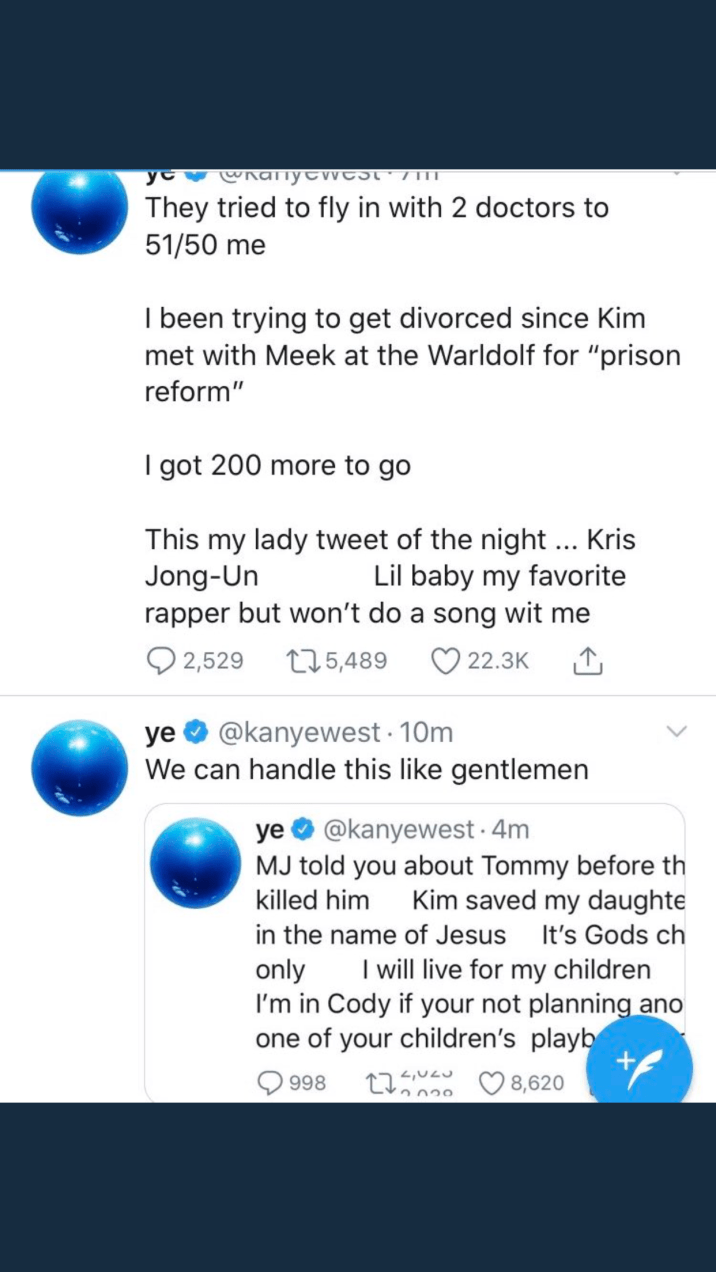
Task: Share the tweet about 51/50 doctors
Action: 589,661
